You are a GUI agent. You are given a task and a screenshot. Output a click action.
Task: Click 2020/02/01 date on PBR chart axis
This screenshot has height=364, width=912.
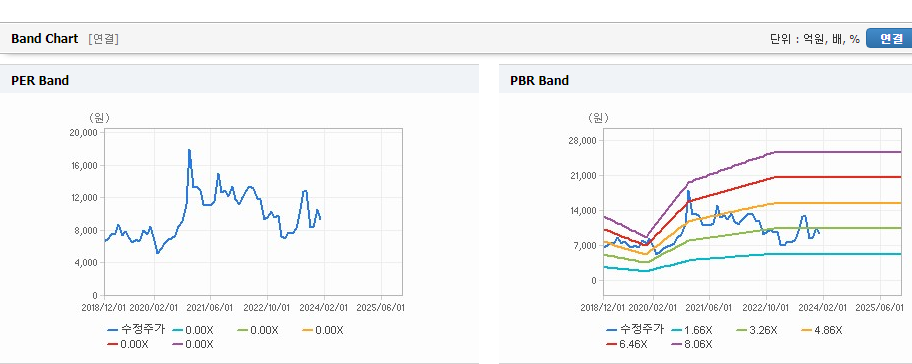[x=653, y=307]
